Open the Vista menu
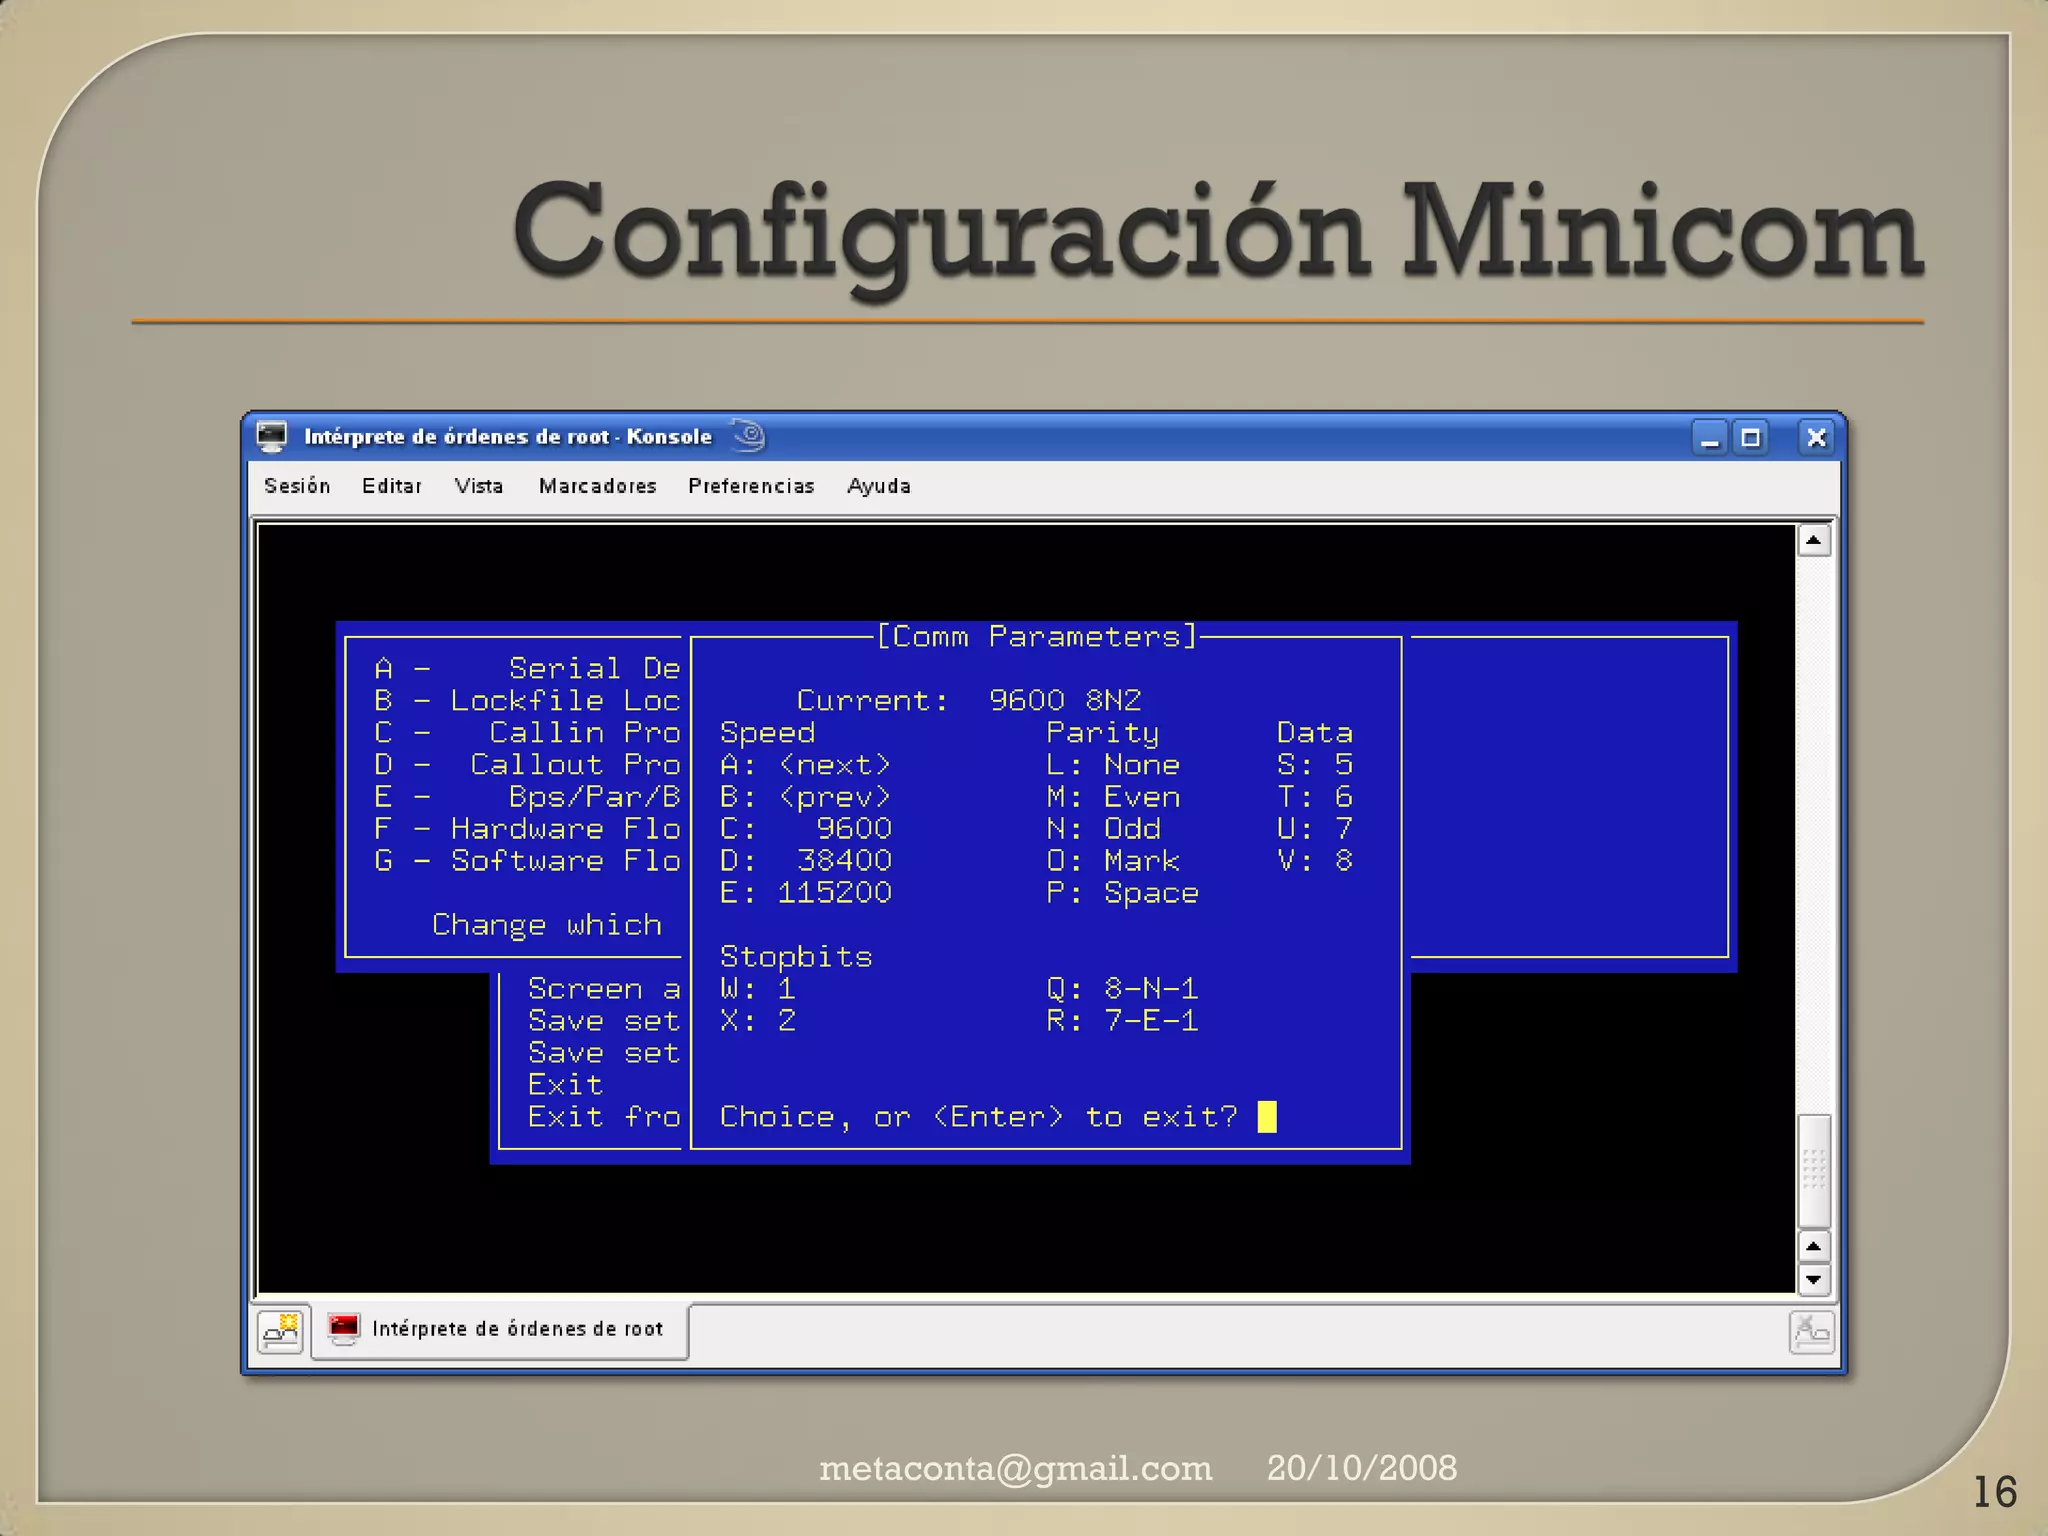 pos(479,486)
